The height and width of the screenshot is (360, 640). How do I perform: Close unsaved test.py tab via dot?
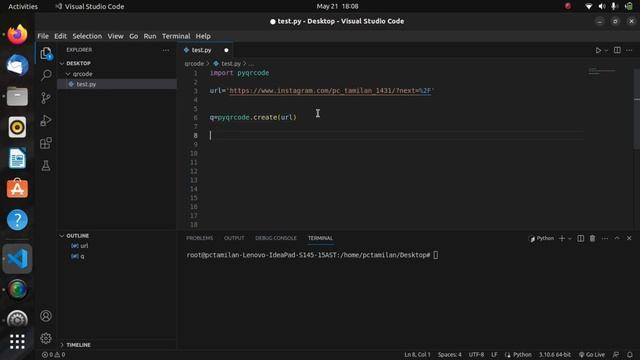pyautogui.click(x=226, y=50)
